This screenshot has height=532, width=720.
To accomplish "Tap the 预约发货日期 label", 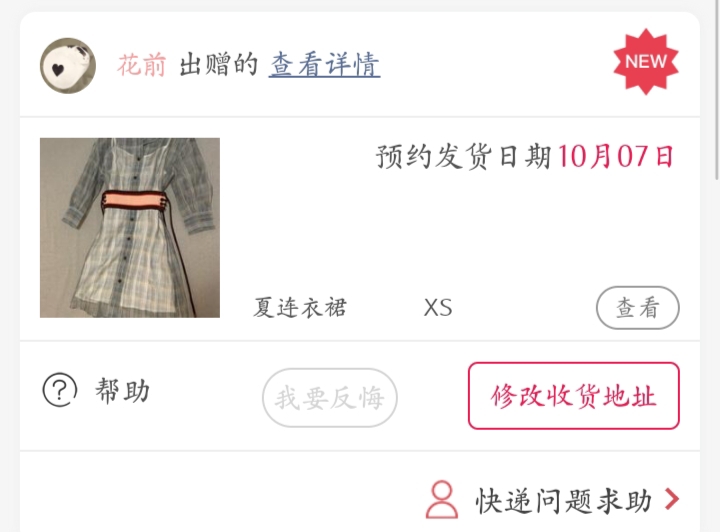I will tap(463, 157).
